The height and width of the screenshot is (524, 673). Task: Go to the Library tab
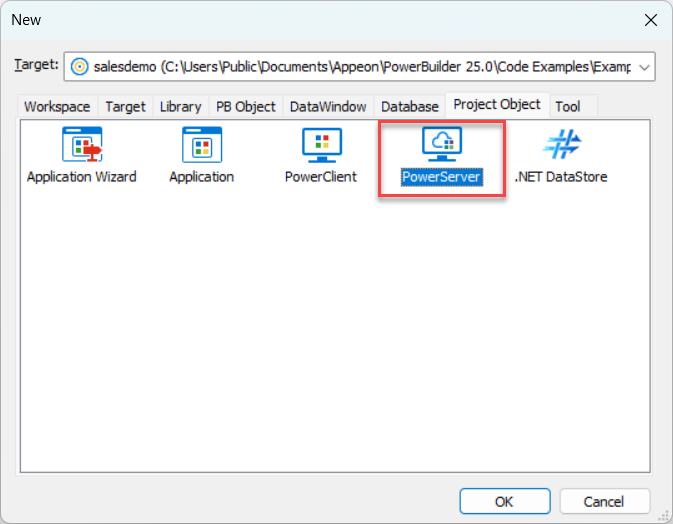point(180,106)
